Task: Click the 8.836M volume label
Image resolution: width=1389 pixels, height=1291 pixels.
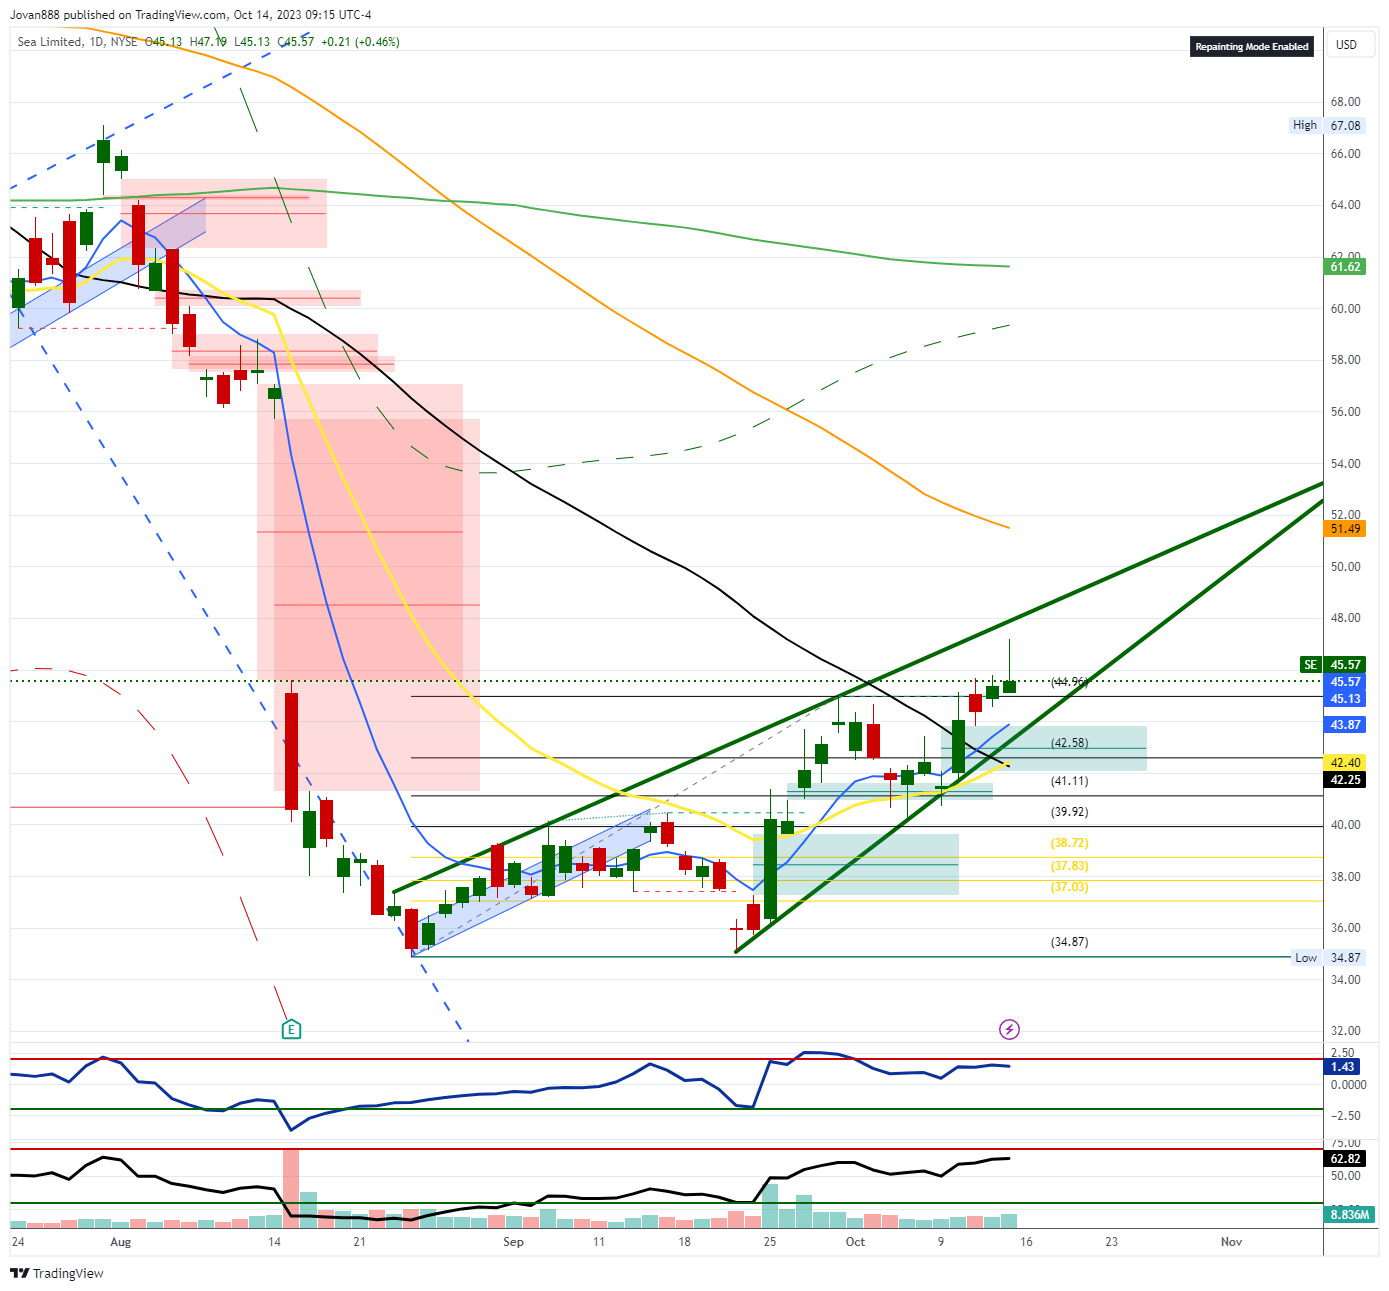Action: 1349,1214
